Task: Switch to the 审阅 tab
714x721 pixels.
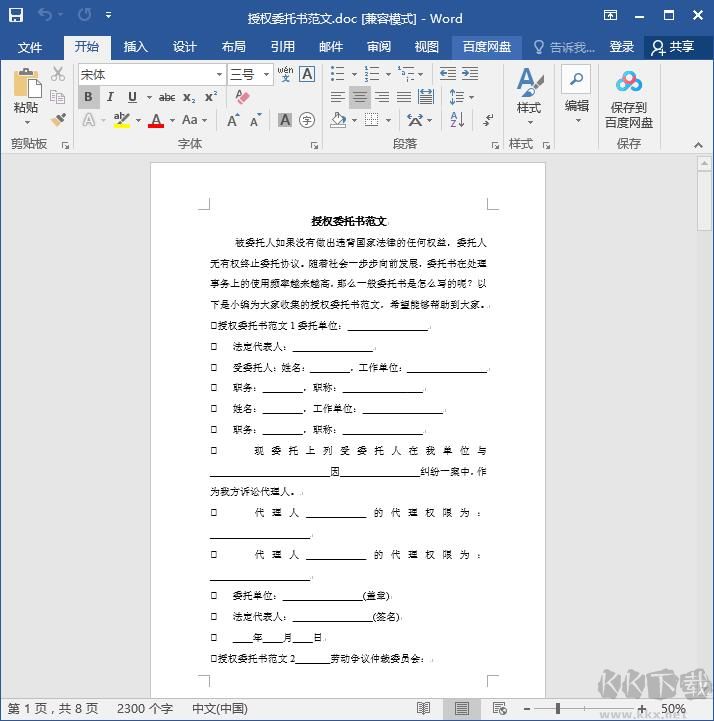Action: [x=379, y=47]
